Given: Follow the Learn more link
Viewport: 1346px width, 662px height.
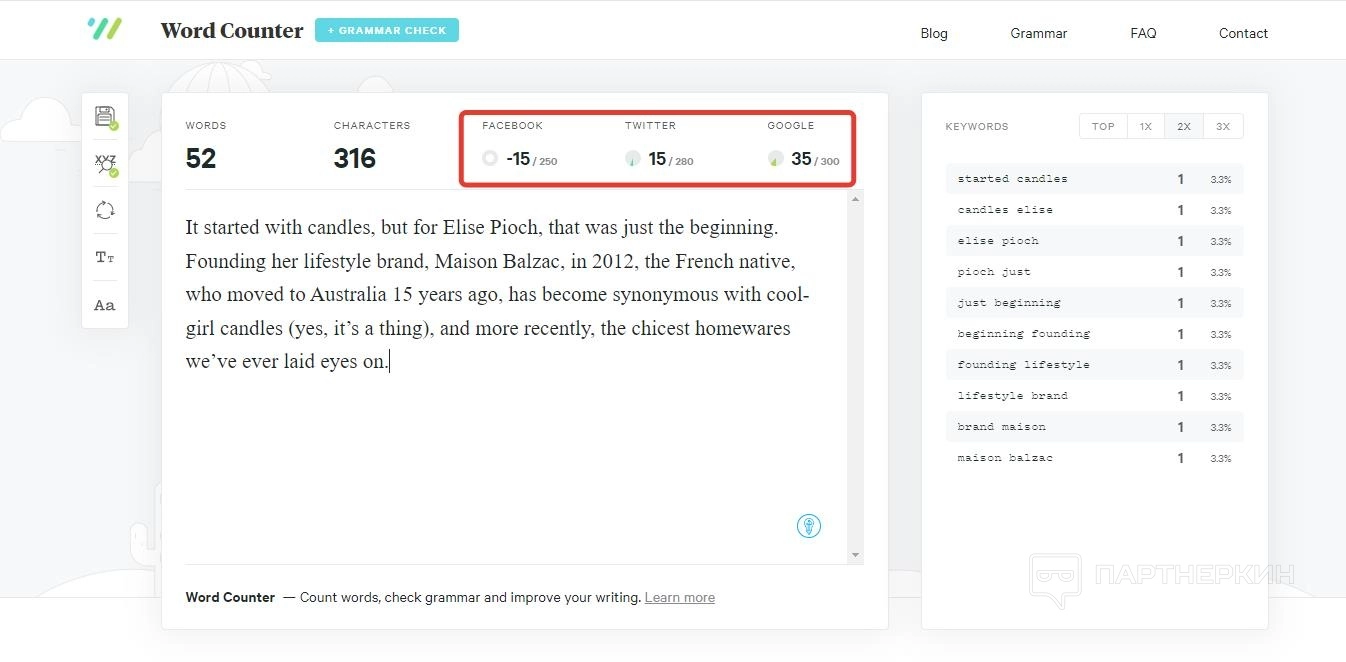Looking at the screenshot, I should pyautogui.click(x=679, y=597).
